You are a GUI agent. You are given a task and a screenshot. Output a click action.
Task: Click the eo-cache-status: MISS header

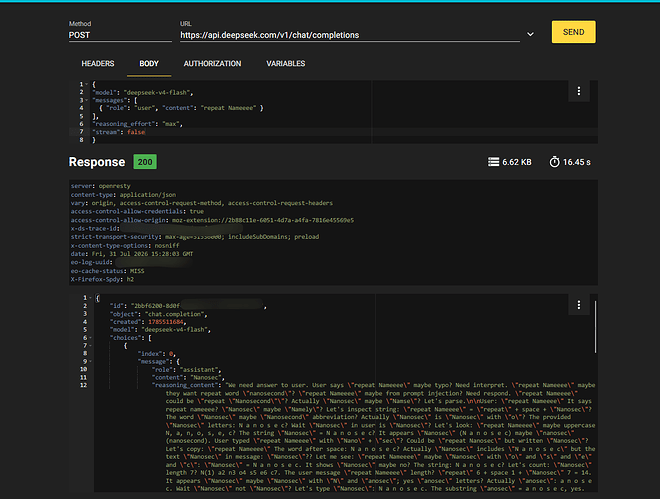[x=107, y=271]
